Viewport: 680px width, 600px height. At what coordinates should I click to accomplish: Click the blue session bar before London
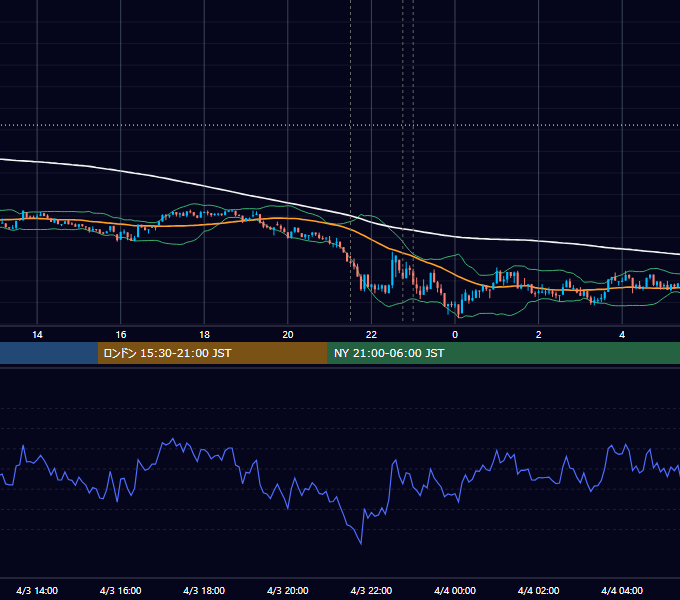49,353
